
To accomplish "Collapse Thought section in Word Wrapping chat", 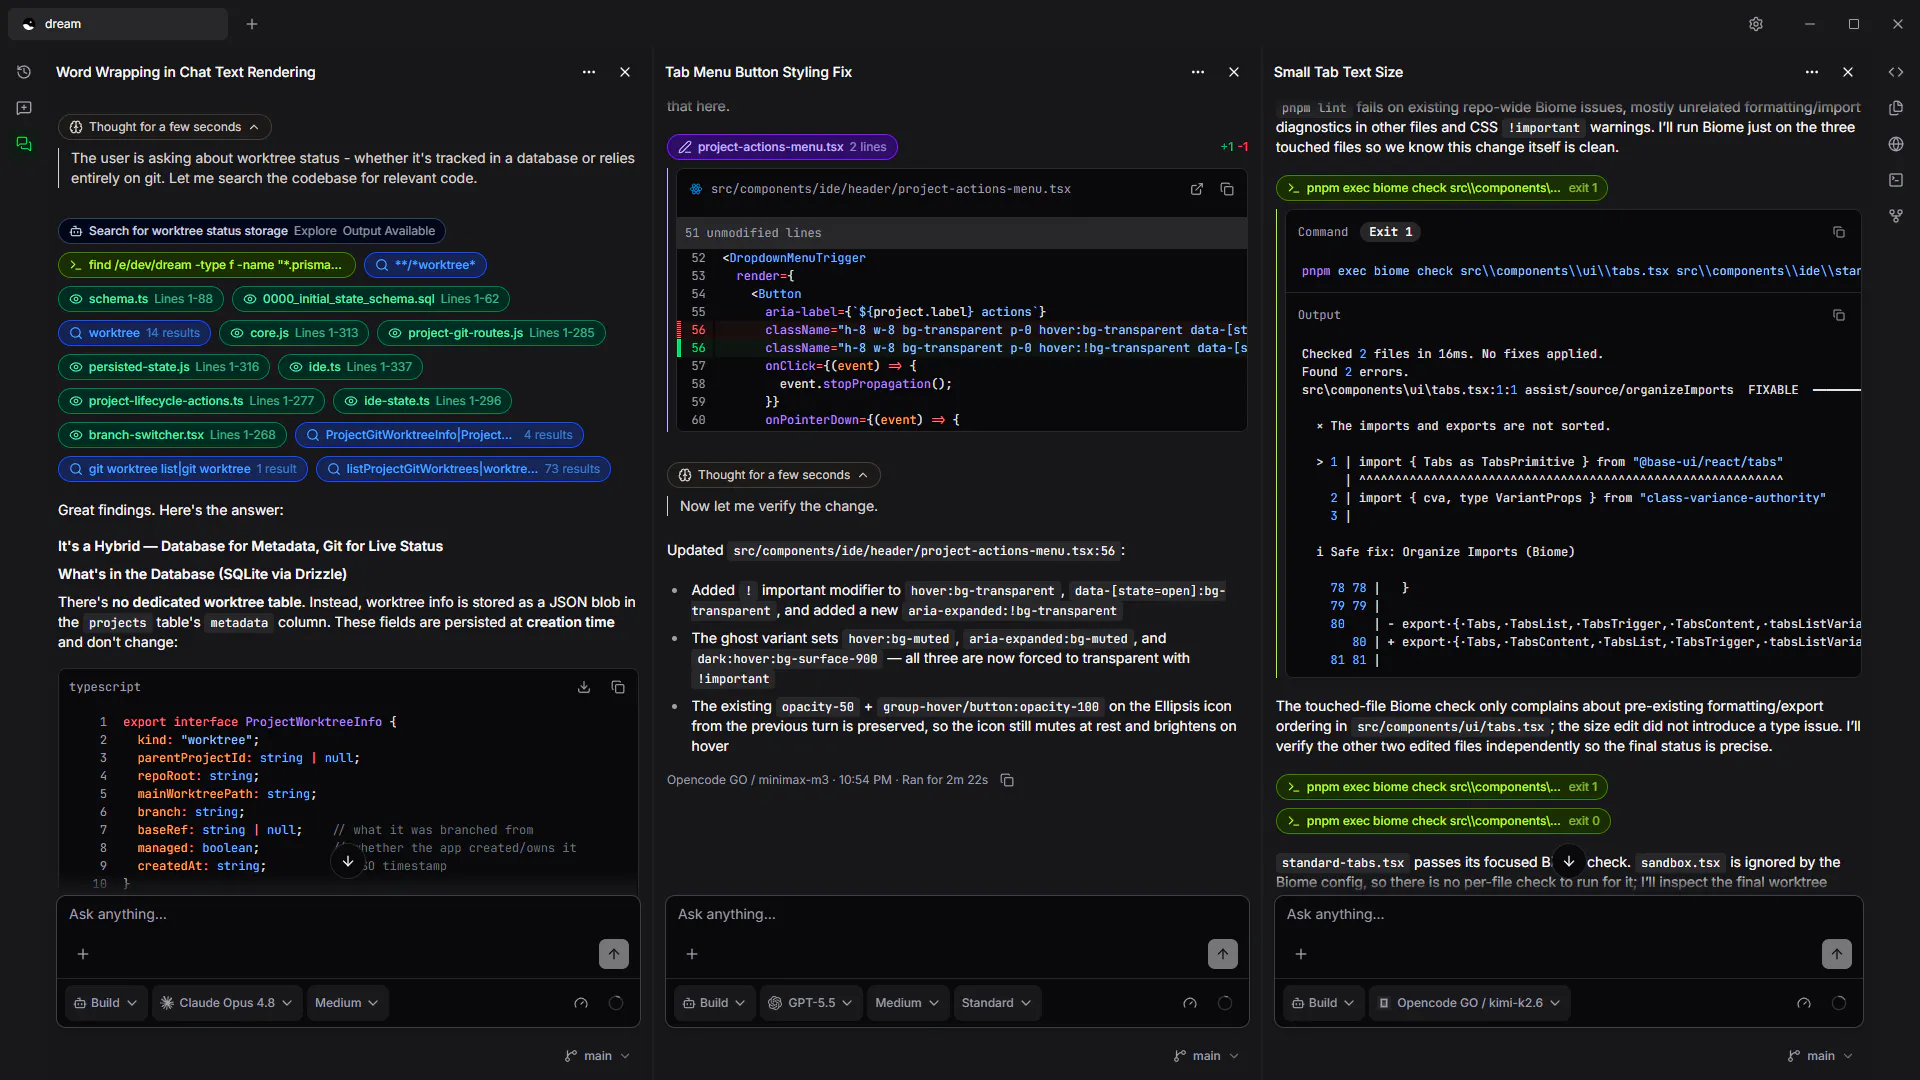I will [x=165, y=127].
